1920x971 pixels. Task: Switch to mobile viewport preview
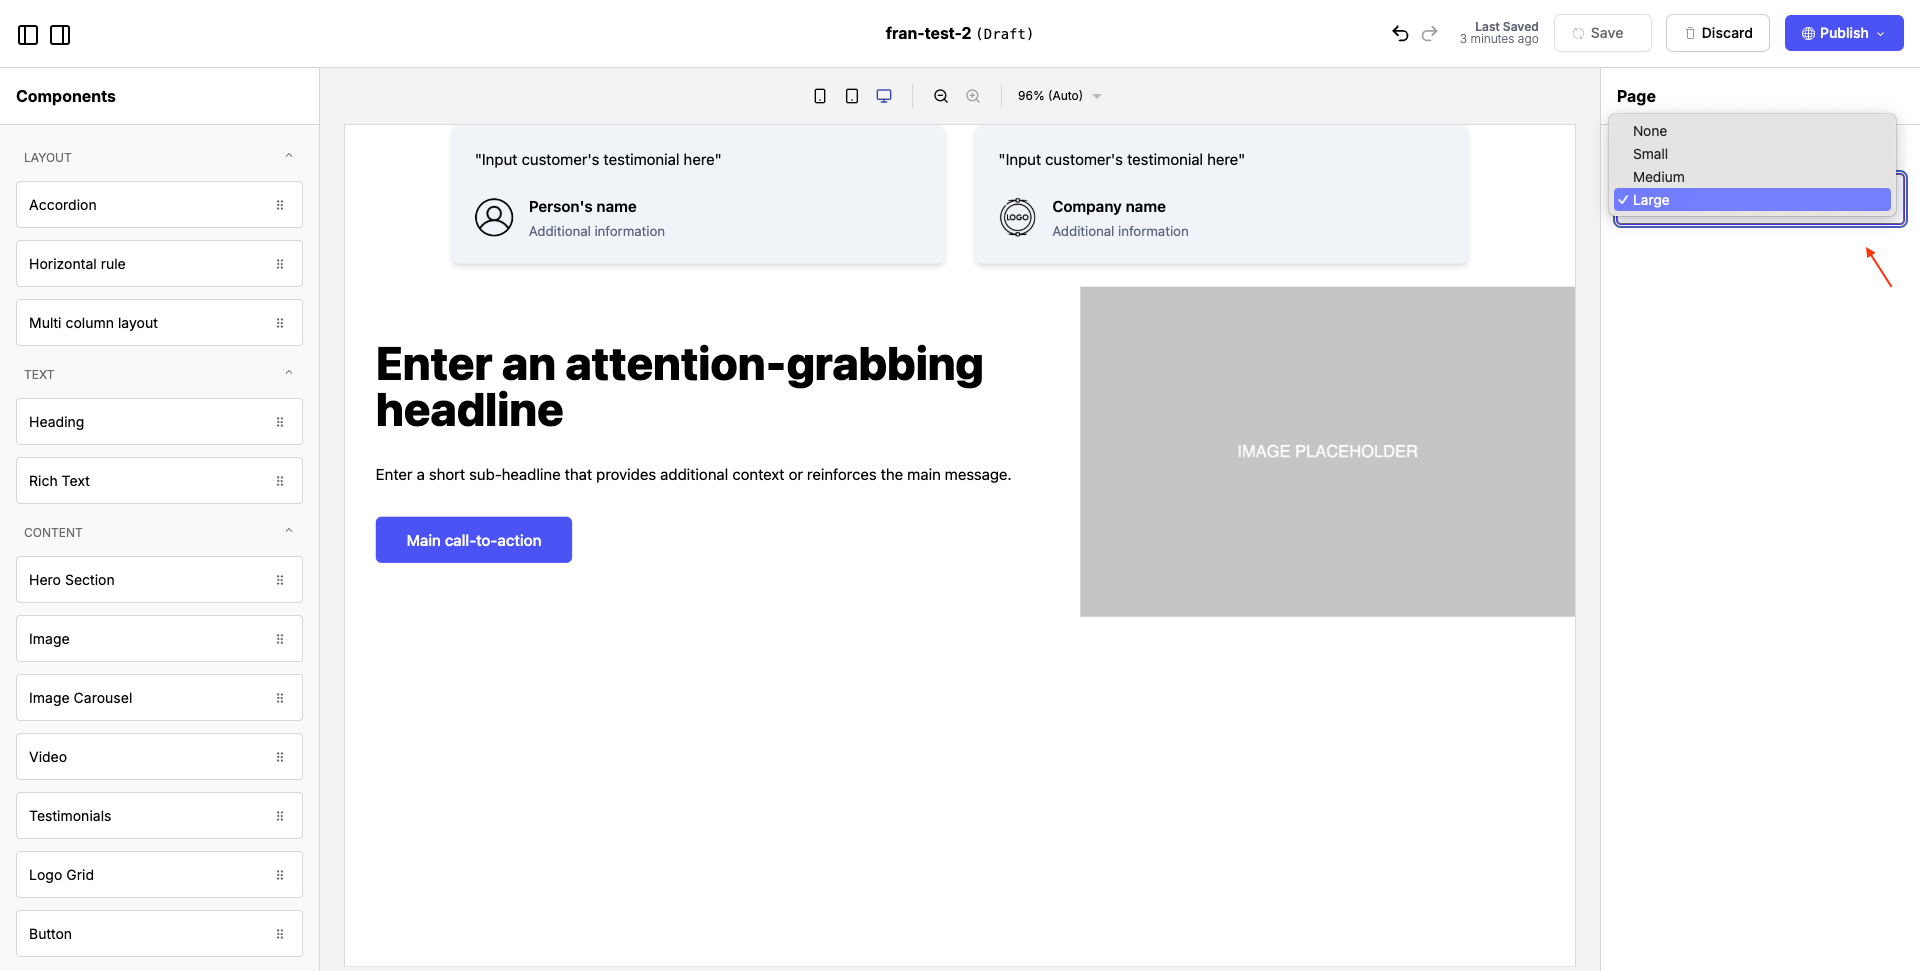tap(820, 96)
